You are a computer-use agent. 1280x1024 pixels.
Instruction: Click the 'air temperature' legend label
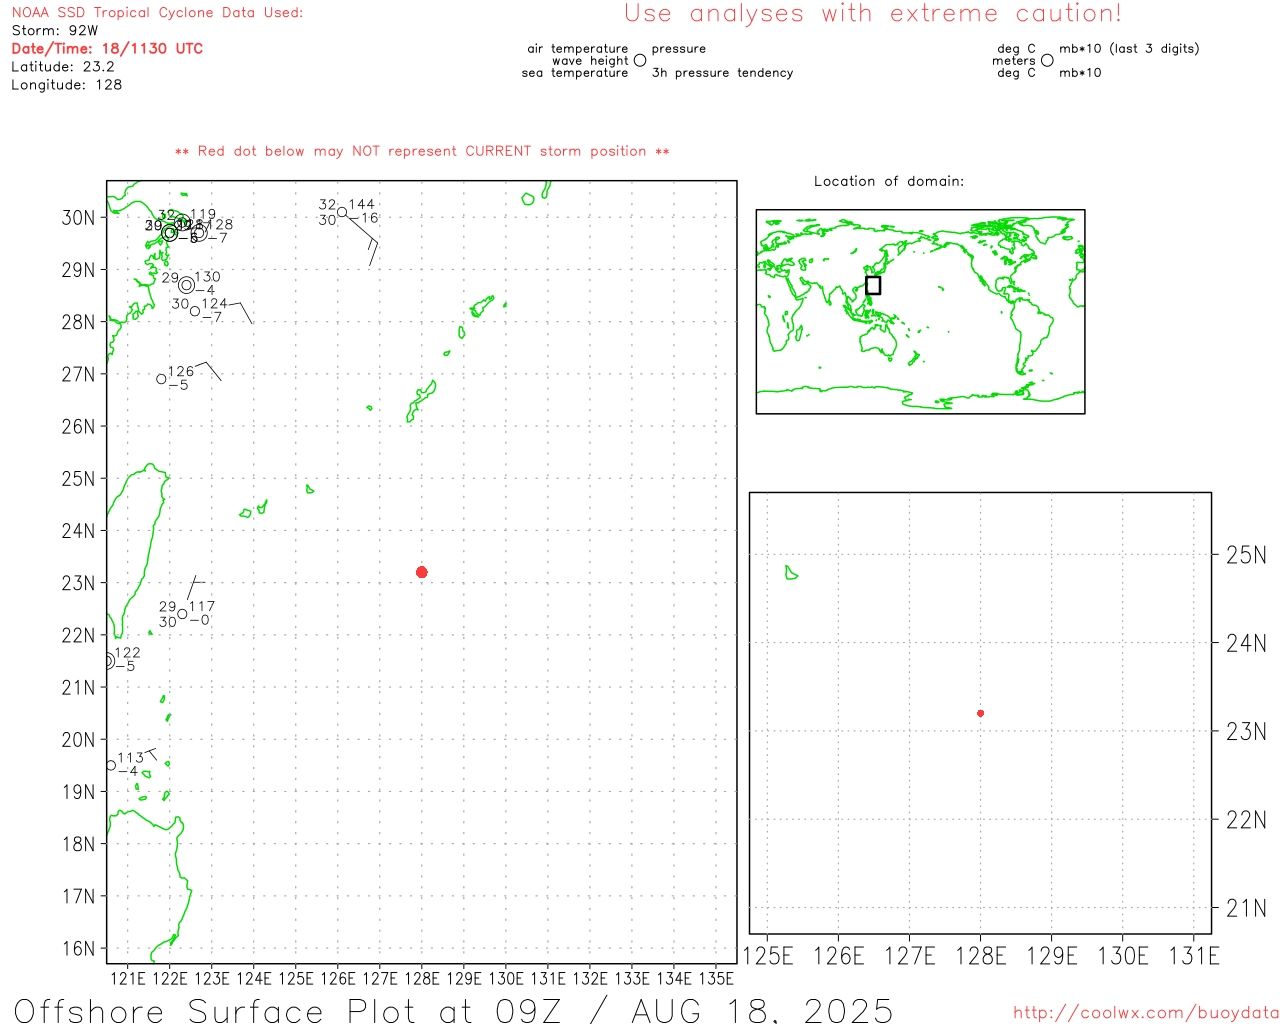click(x=578, y=49)
